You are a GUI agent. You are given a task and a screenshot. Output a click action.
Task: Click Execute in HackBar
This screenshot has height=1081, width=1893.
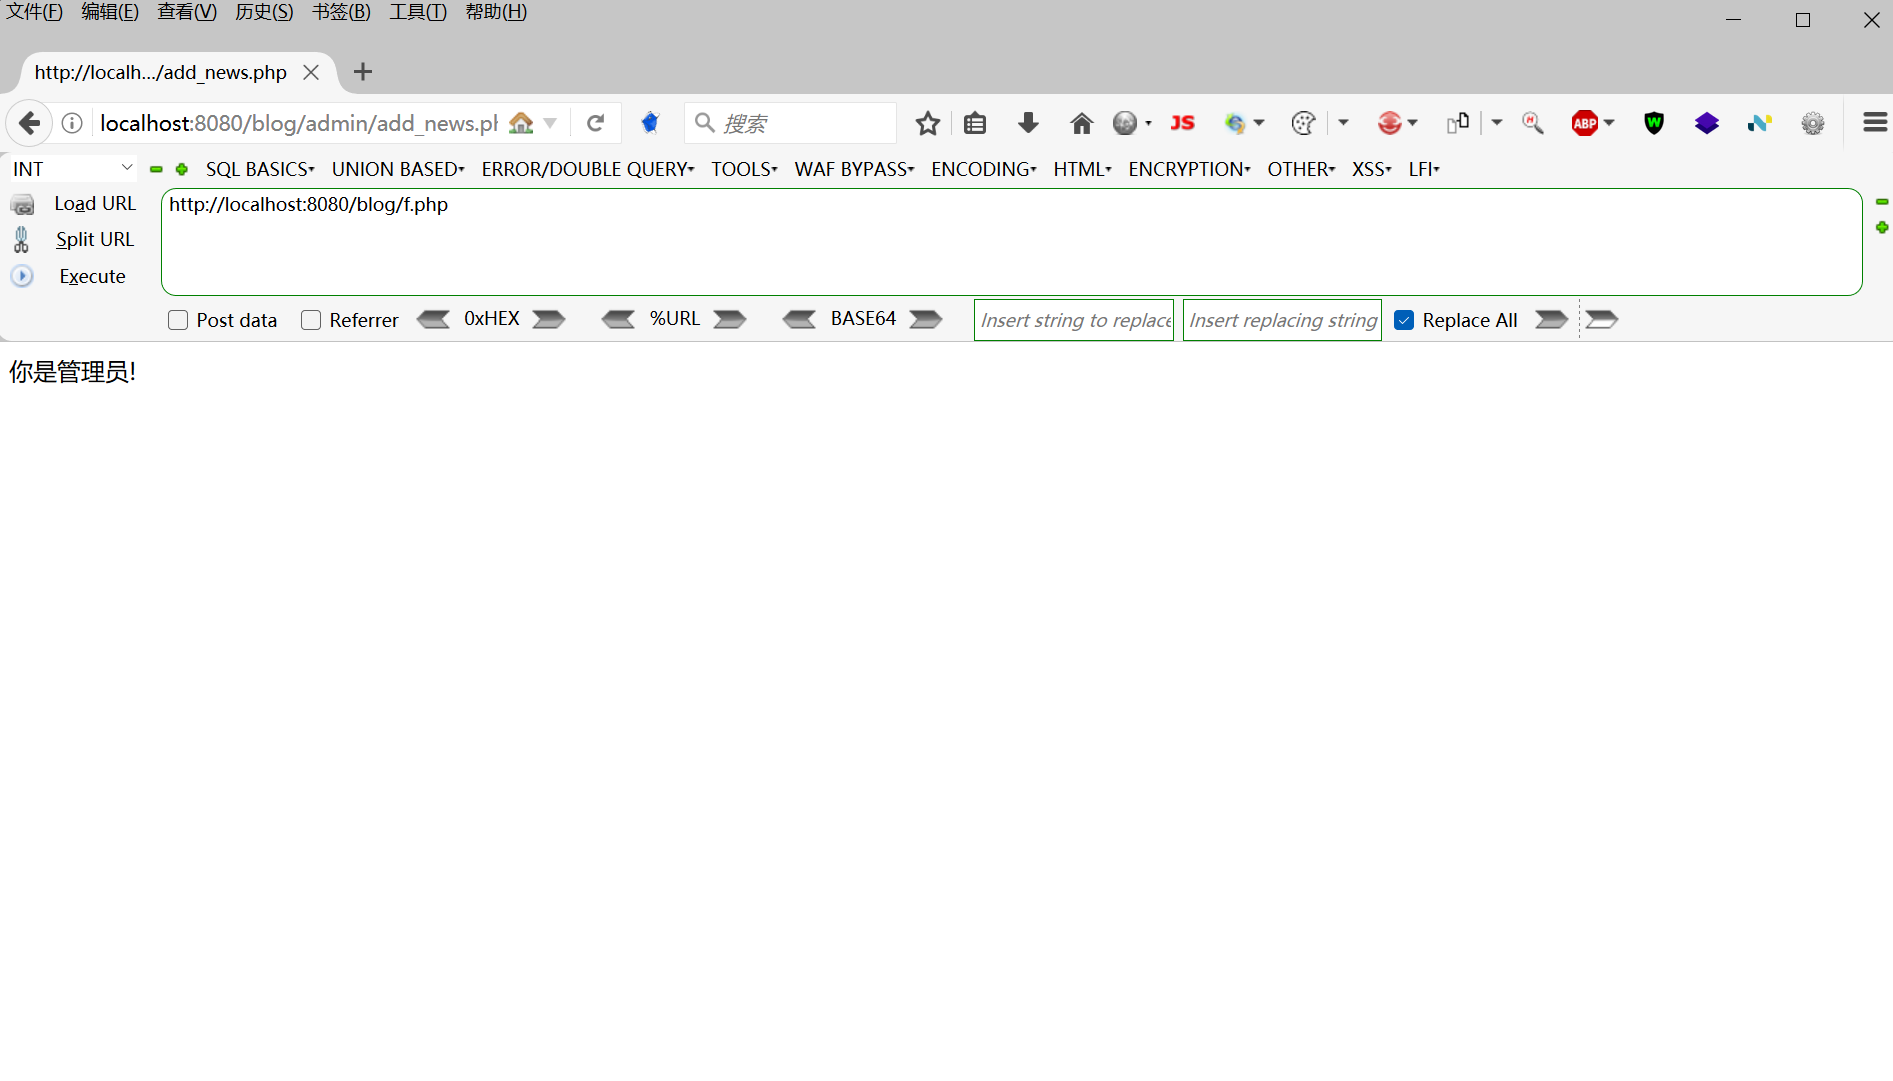(x=92, y=276)
